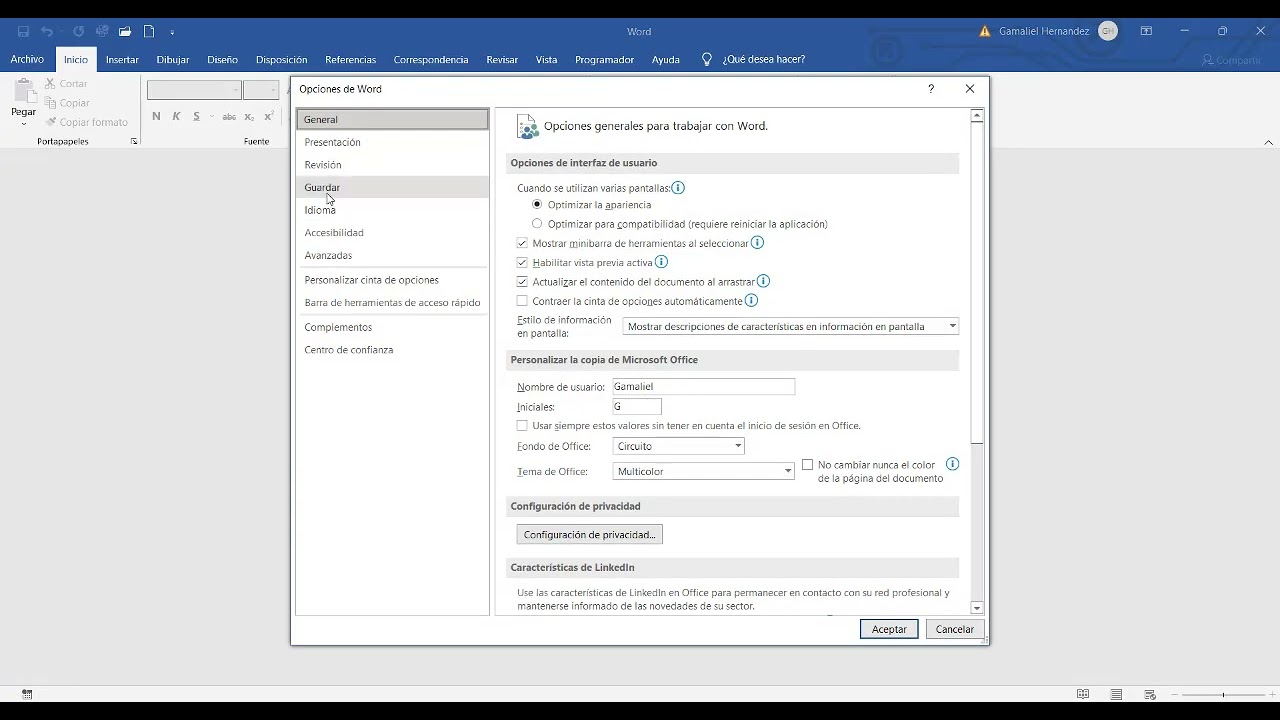This screenshot has width=1280, height=720.
Task: Click the Open folder icon in quick access toolbar
Action: [125, 31]
